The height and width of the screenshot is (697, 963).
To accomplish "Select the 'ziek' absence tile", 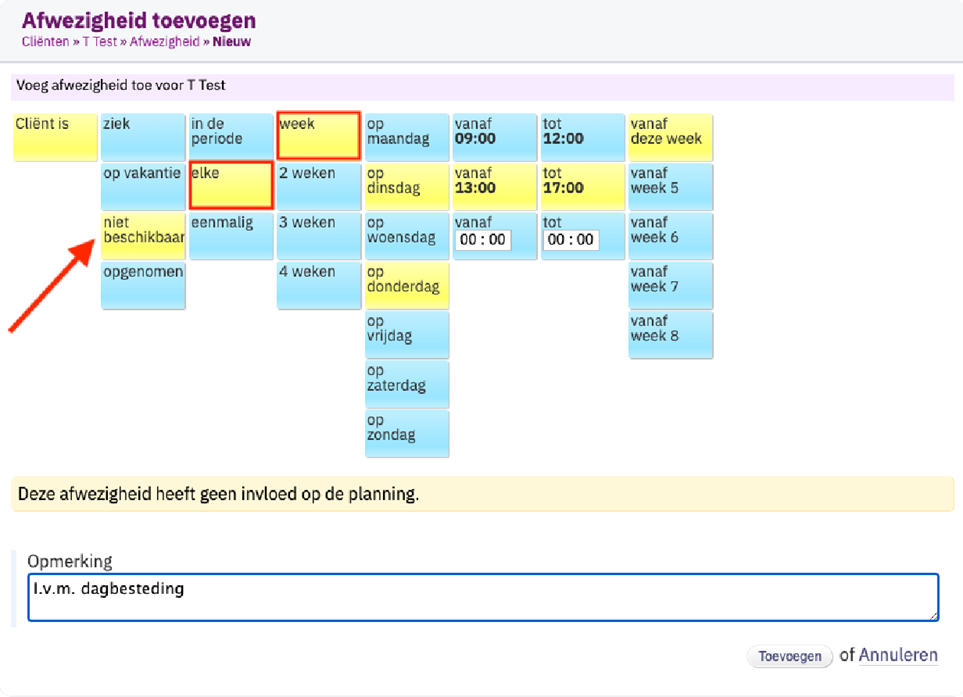I will click(x=143, y=137).
